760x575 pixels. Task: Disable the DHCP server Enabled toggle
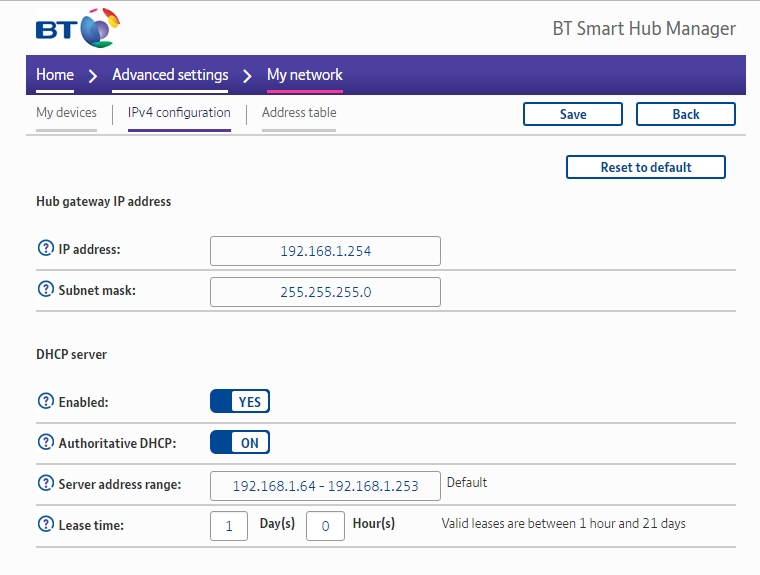[240, 402]
